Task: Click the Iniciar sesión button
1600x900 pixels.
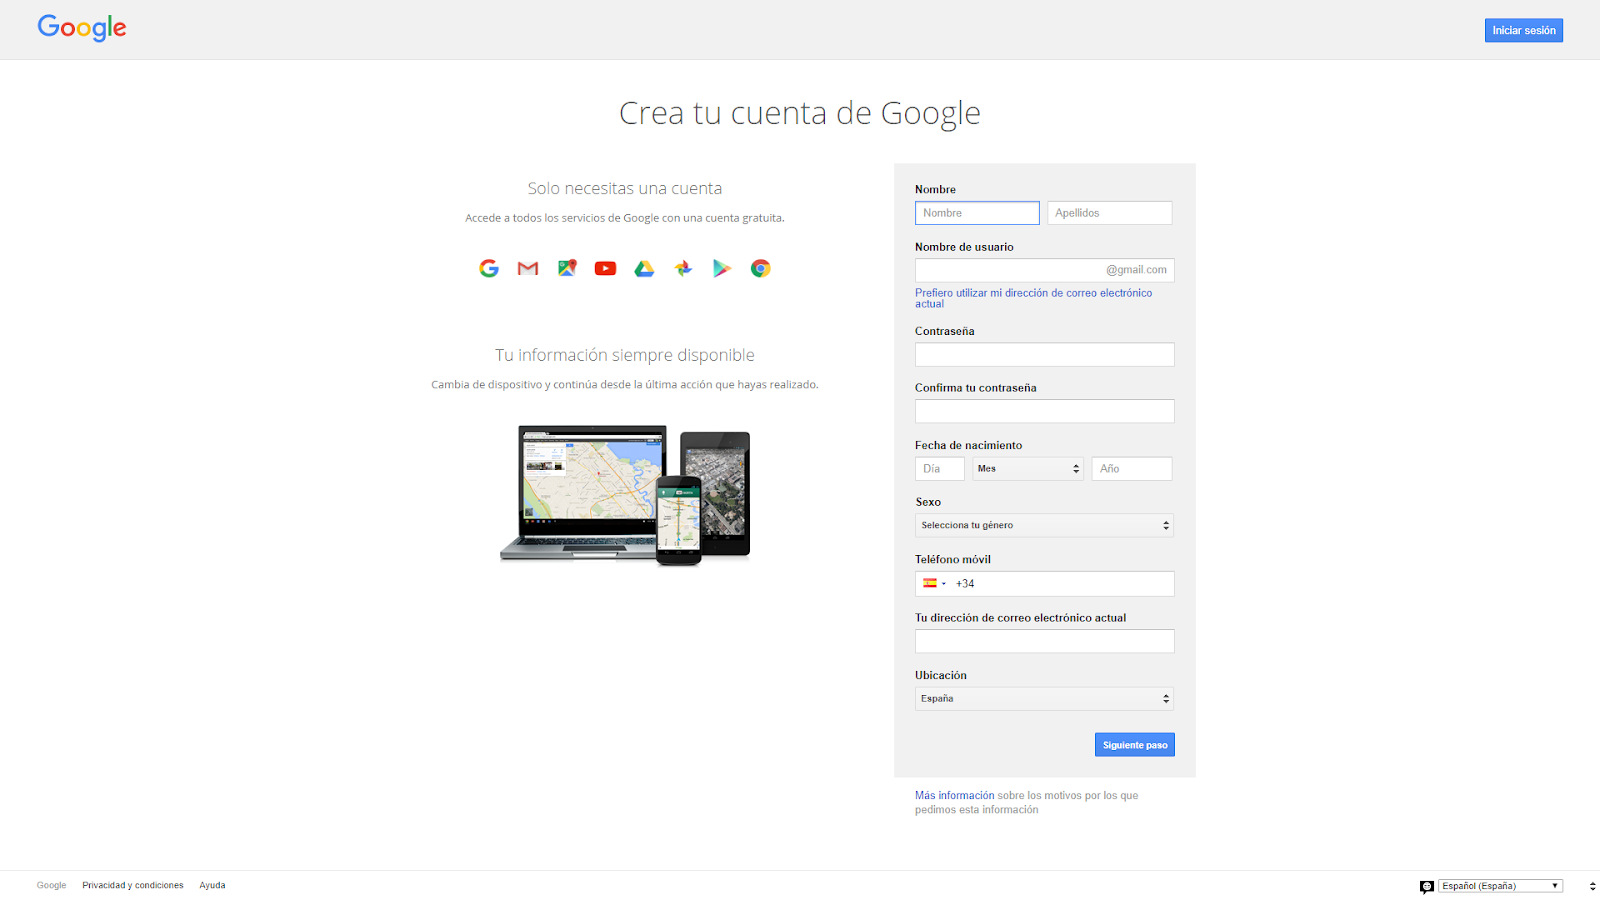Action: pyautogui.click(x=1524, y=30)
